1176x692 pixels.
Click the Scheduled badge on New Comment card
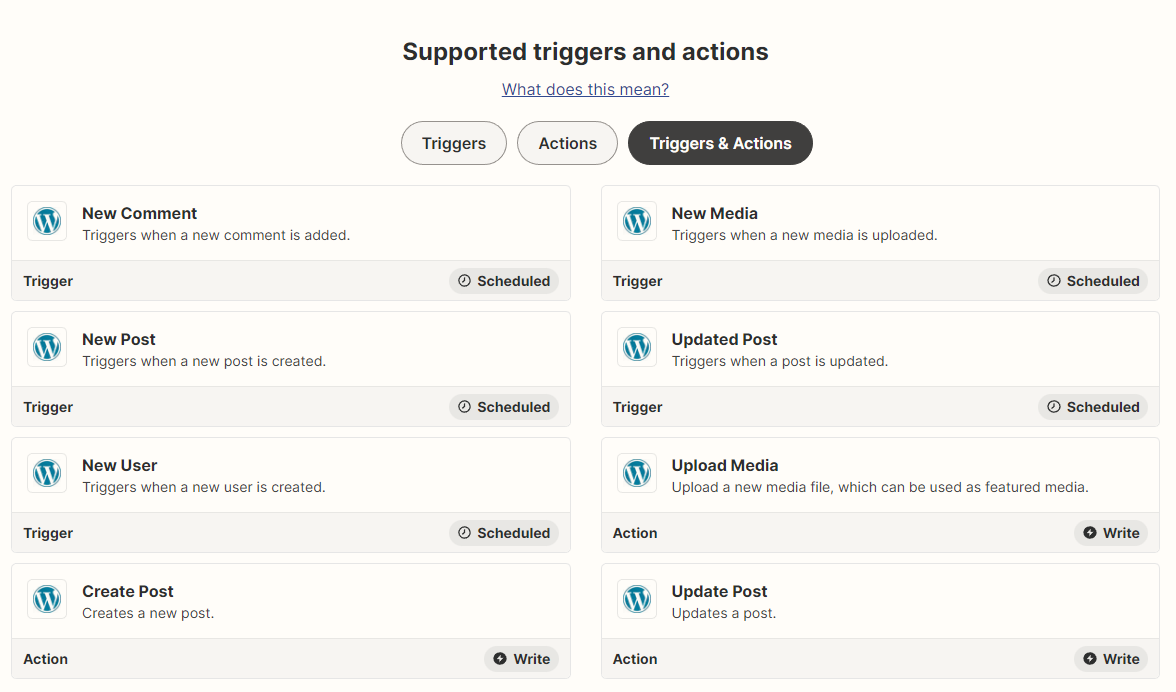tap(504, 281)
